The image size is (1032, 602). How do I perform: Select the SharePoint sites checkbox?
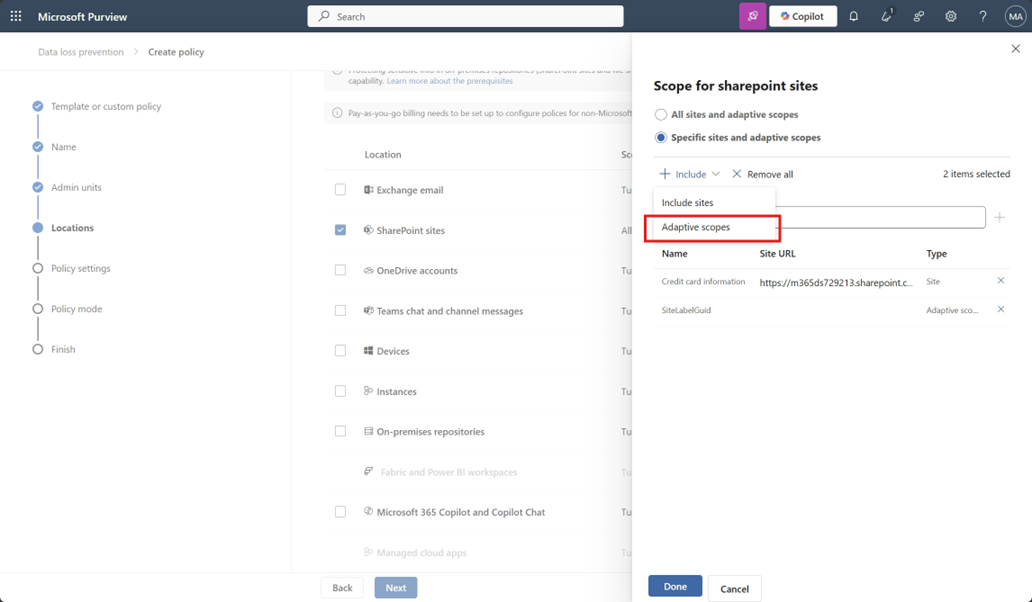point(342,230)
